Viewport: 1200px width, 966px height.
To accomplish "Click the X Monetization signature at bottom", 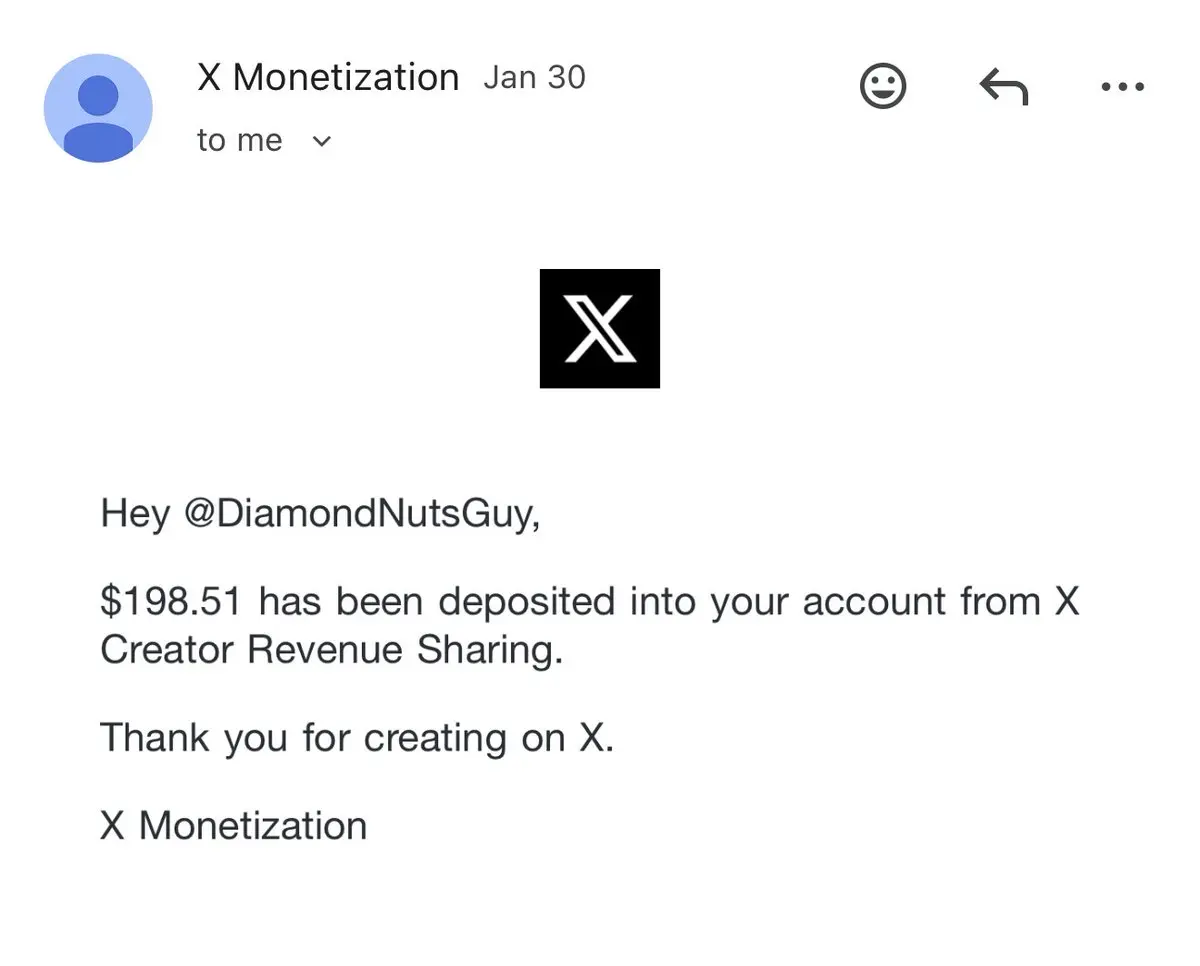I will click(234, 826).
